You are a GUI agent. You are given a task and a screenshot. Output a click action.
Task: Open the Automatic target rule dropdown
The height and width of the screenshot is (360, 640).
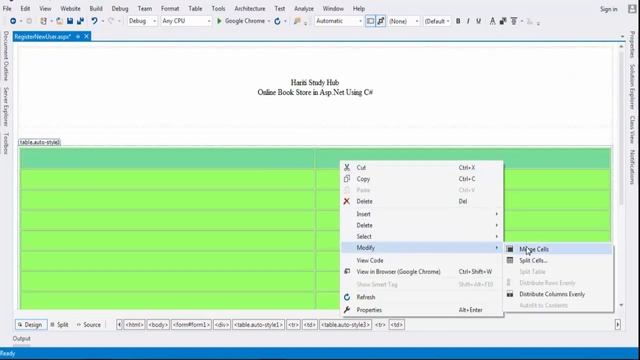(x=338, y=21)
